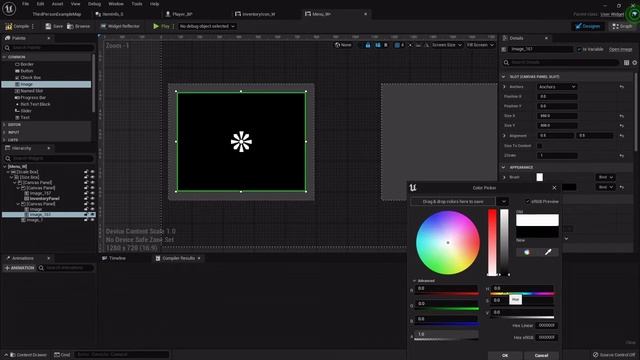
Task: Open the File menu
Action: tap(25, 4)
